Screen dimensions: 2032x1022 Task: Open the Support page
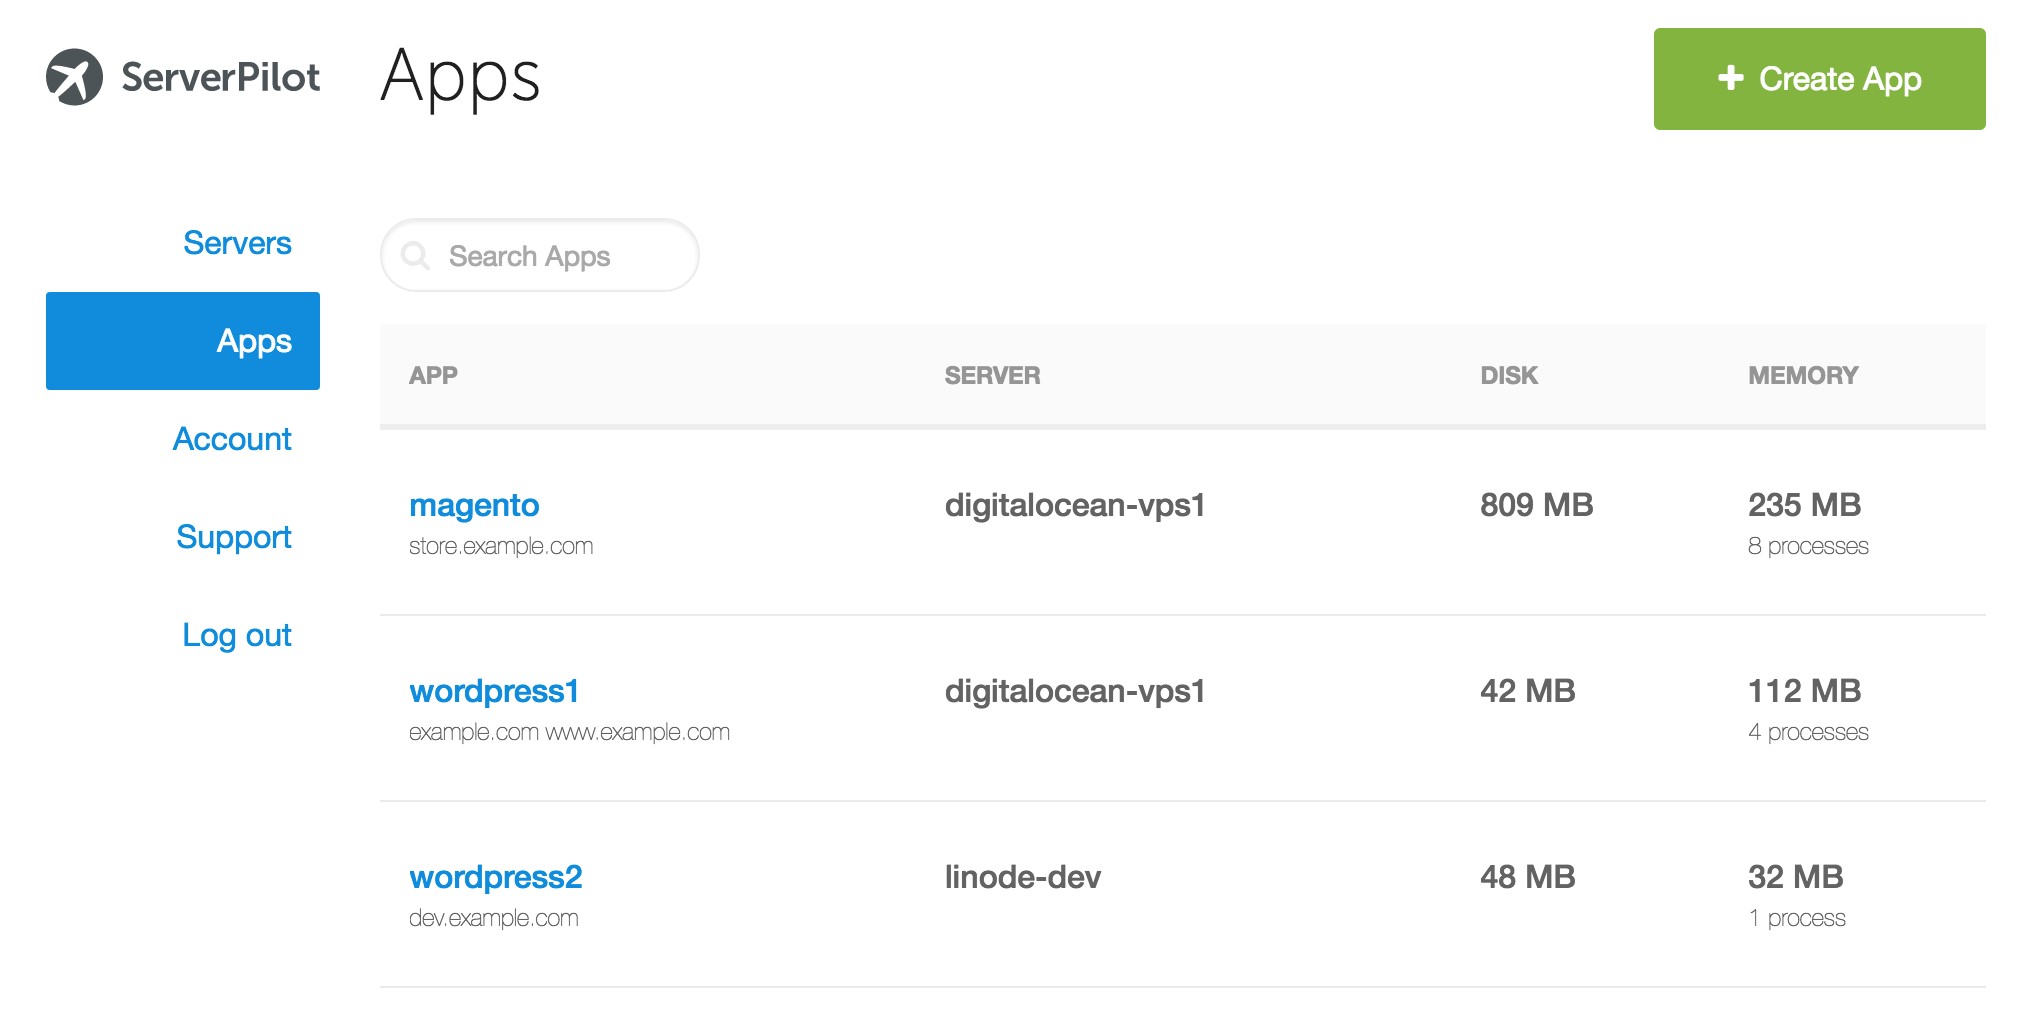click(234, 537)
